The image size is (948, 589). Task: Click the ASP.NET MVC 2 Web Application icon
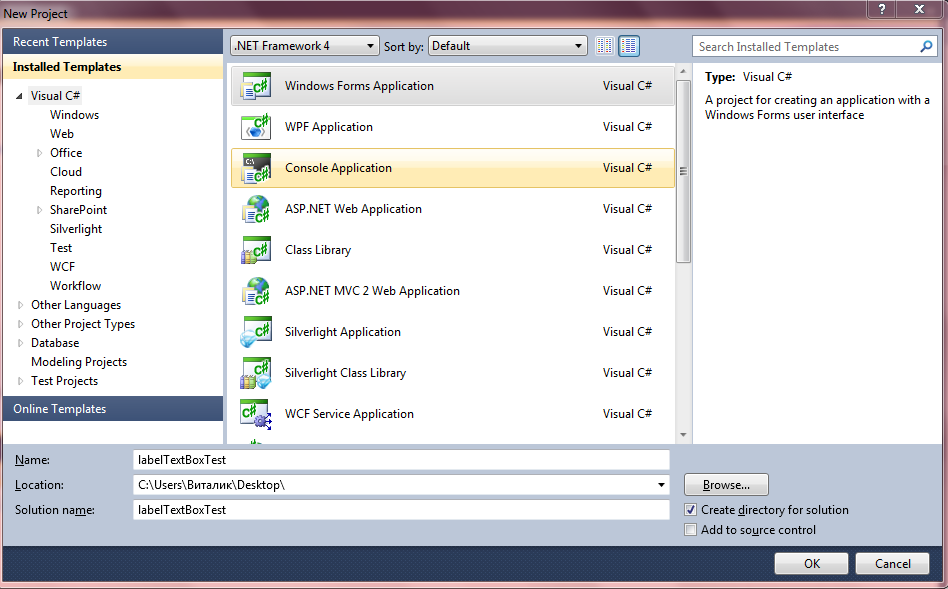tap(256, 291)
